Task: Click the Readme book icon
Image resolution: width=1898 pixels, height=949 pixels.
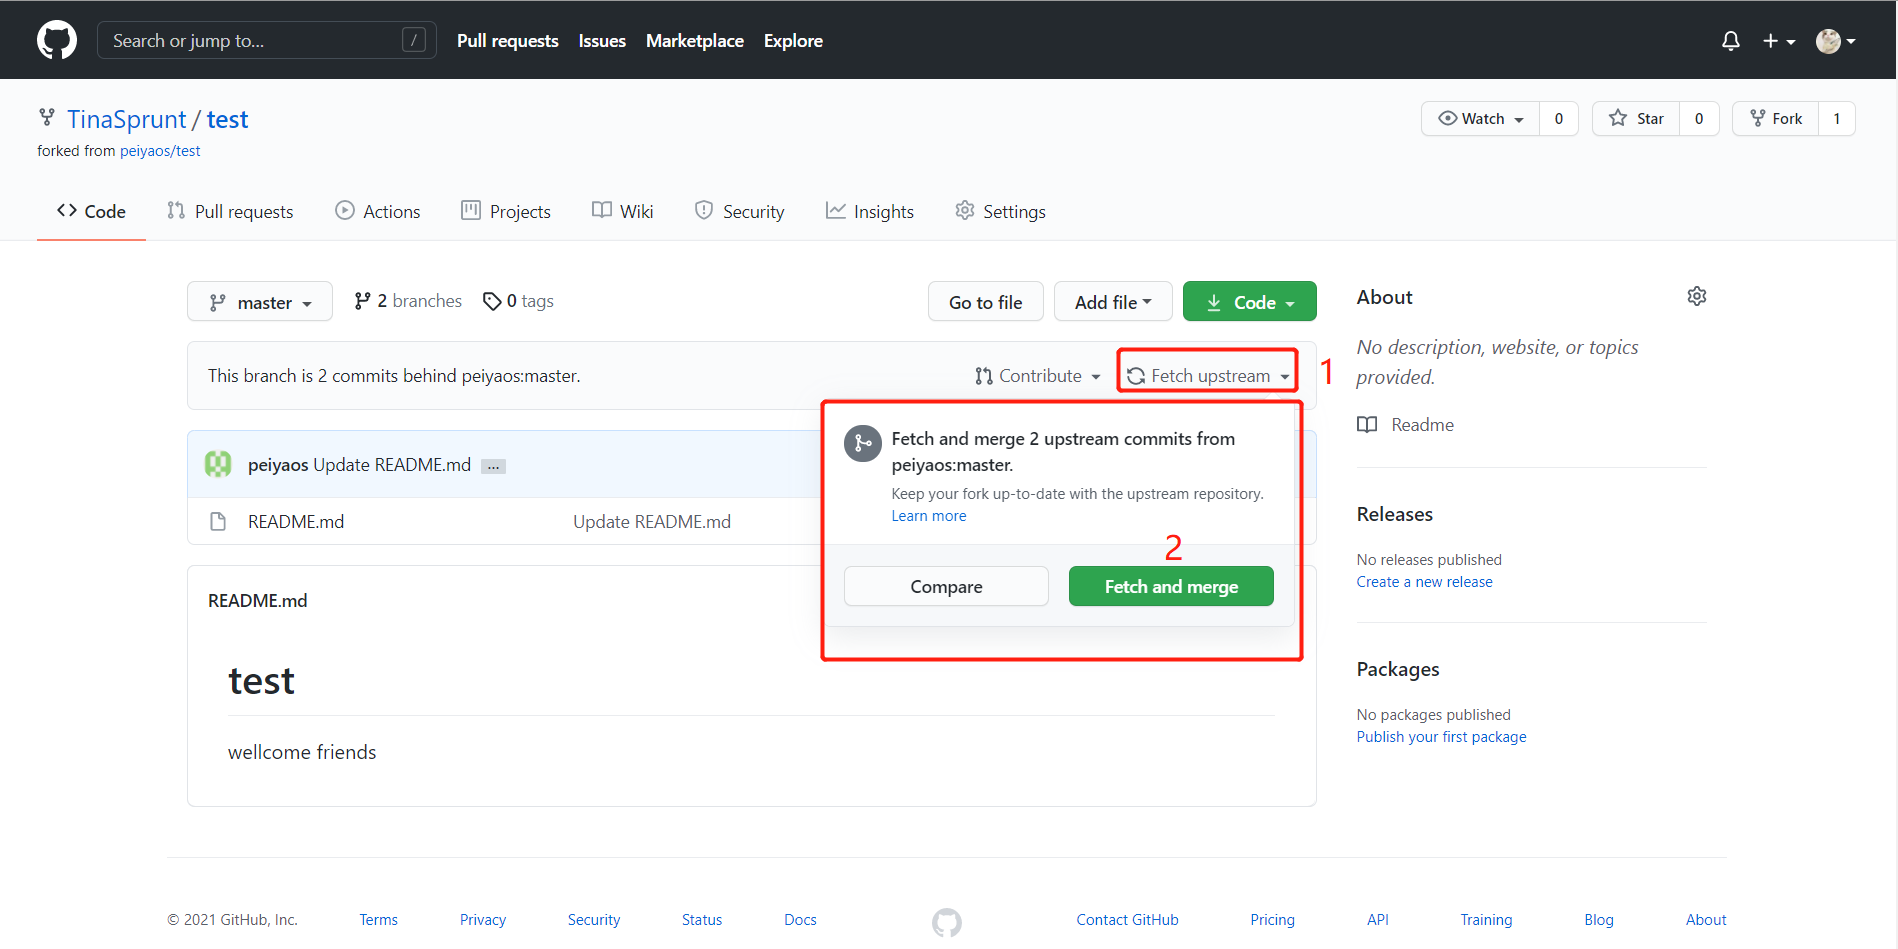Action: click(x=1367, y=424)
